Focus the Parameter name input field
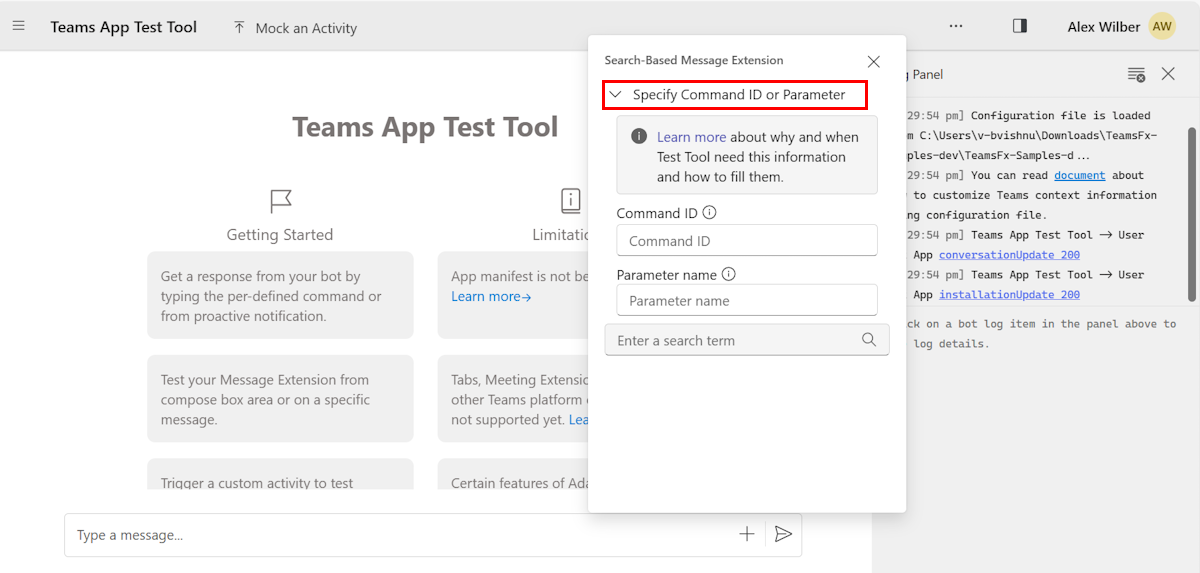The width and height of the screenshot is (1200, 573). pyautogui.click(x=747, y=300)
